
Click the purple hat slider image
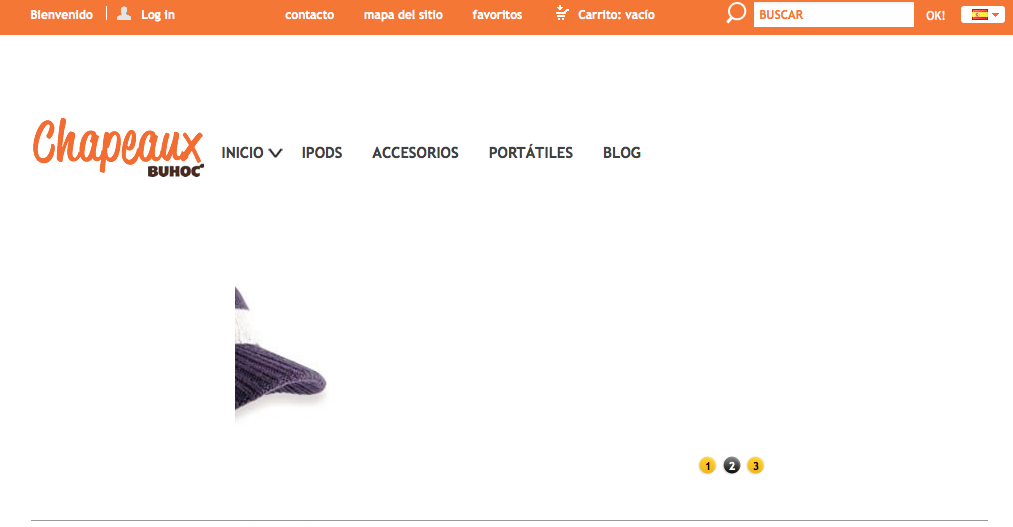tap(280, 353)
